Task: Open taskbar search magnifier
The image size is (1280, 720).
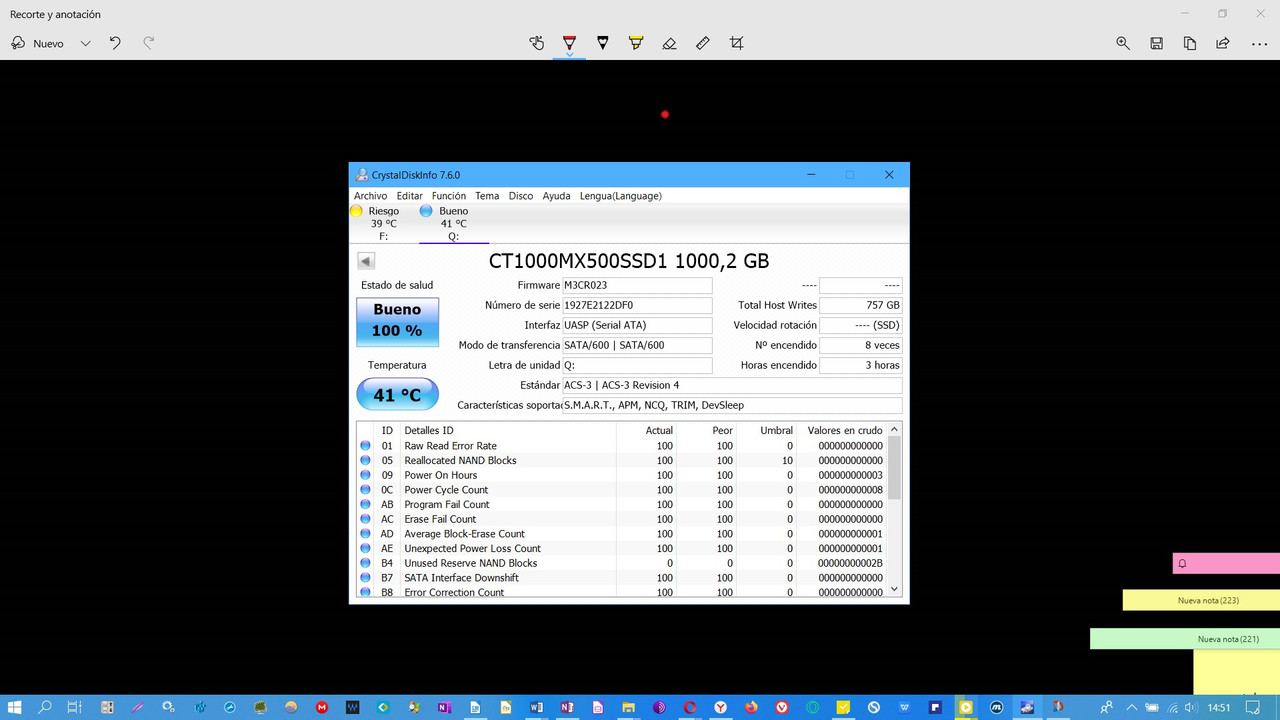Action: 45,707
